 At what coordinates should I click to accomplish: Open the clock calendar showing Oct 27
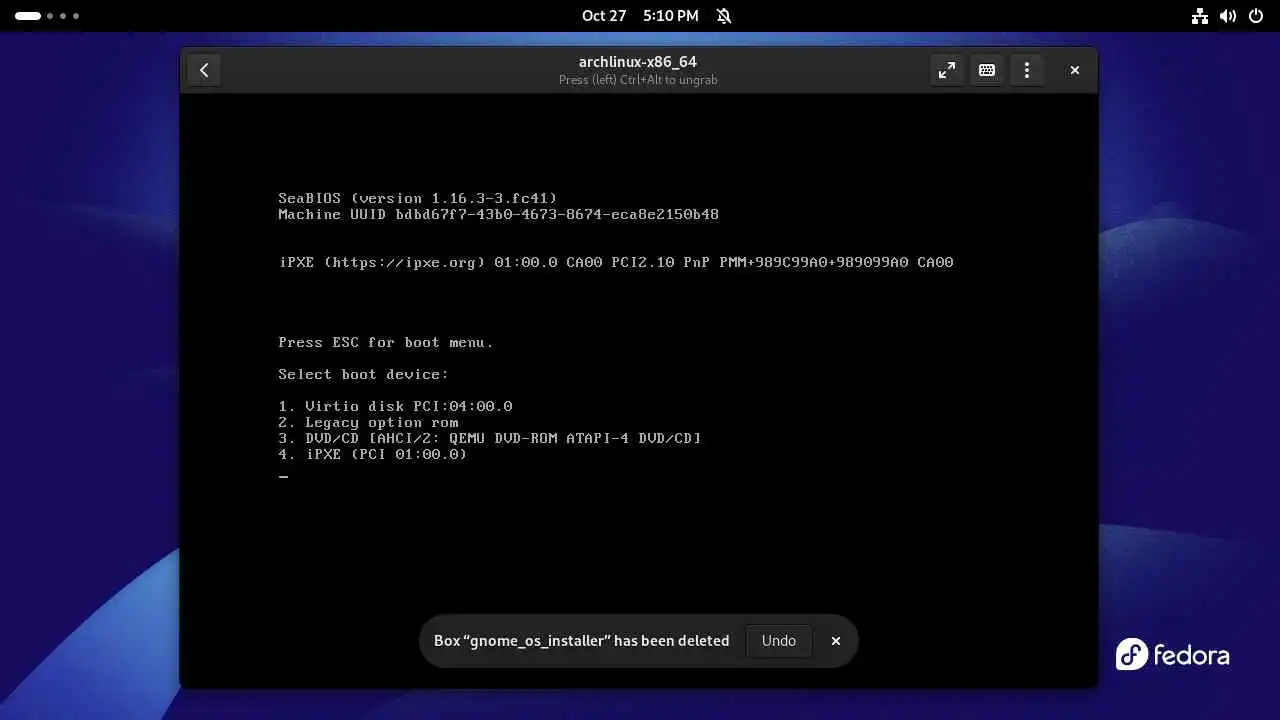click(640, 16)
